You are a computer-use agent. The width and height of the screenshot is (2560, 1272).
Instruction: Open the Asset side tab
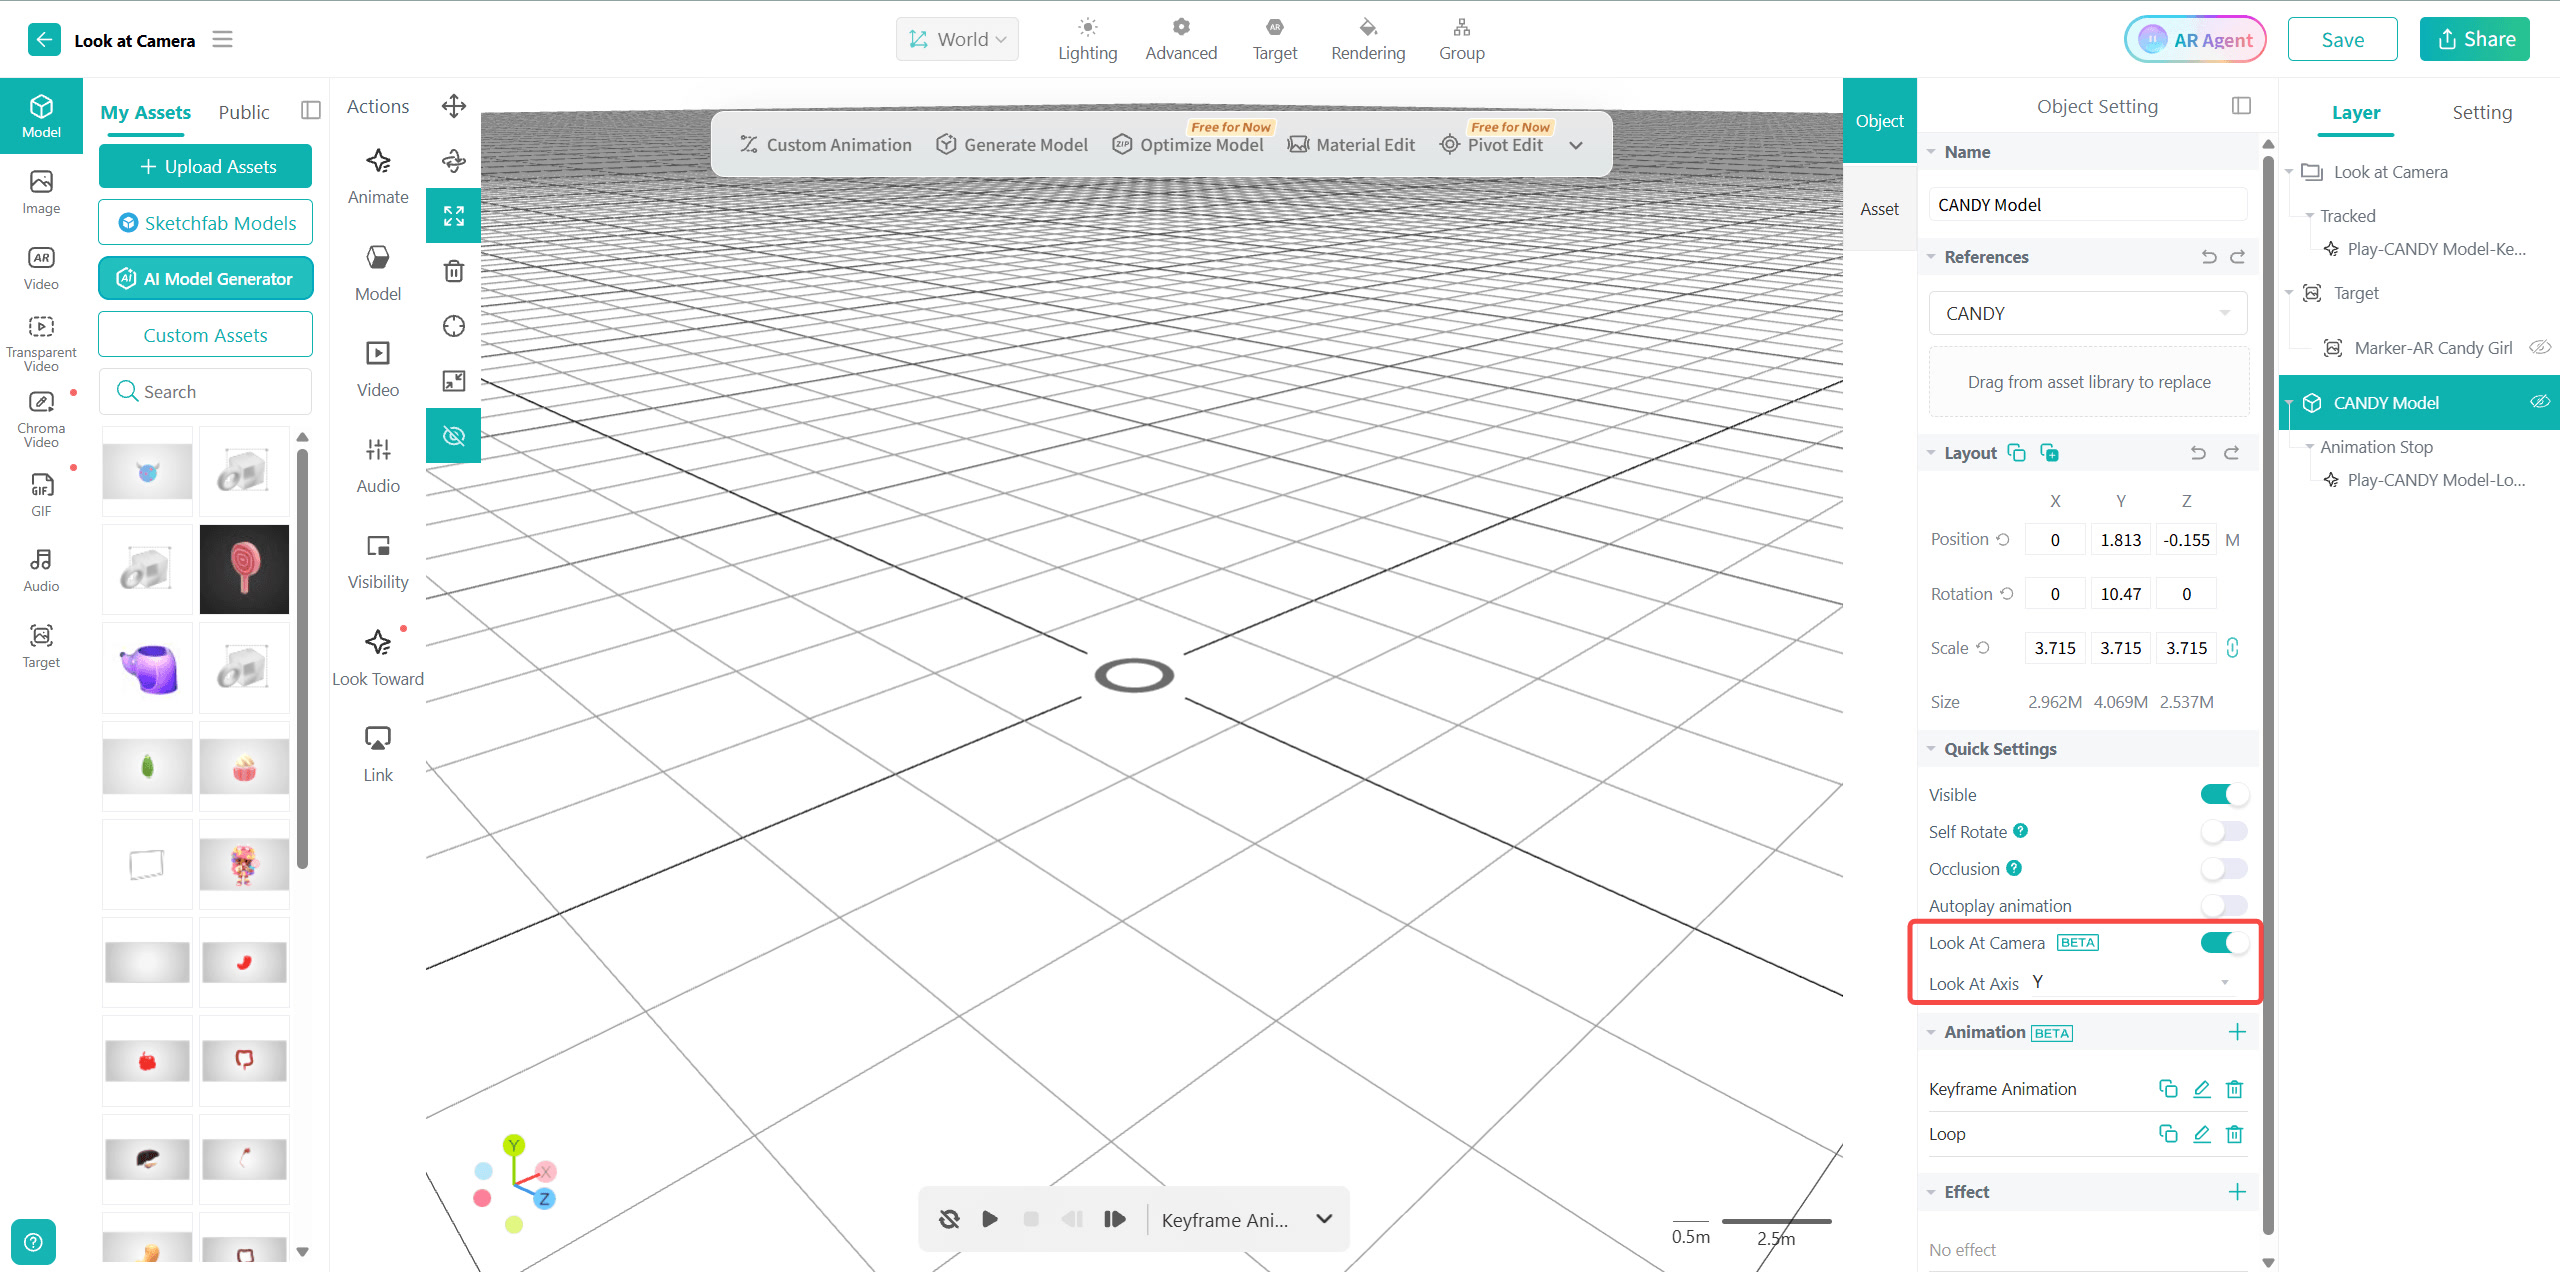pyautogui.click(x=1880, y=208)
